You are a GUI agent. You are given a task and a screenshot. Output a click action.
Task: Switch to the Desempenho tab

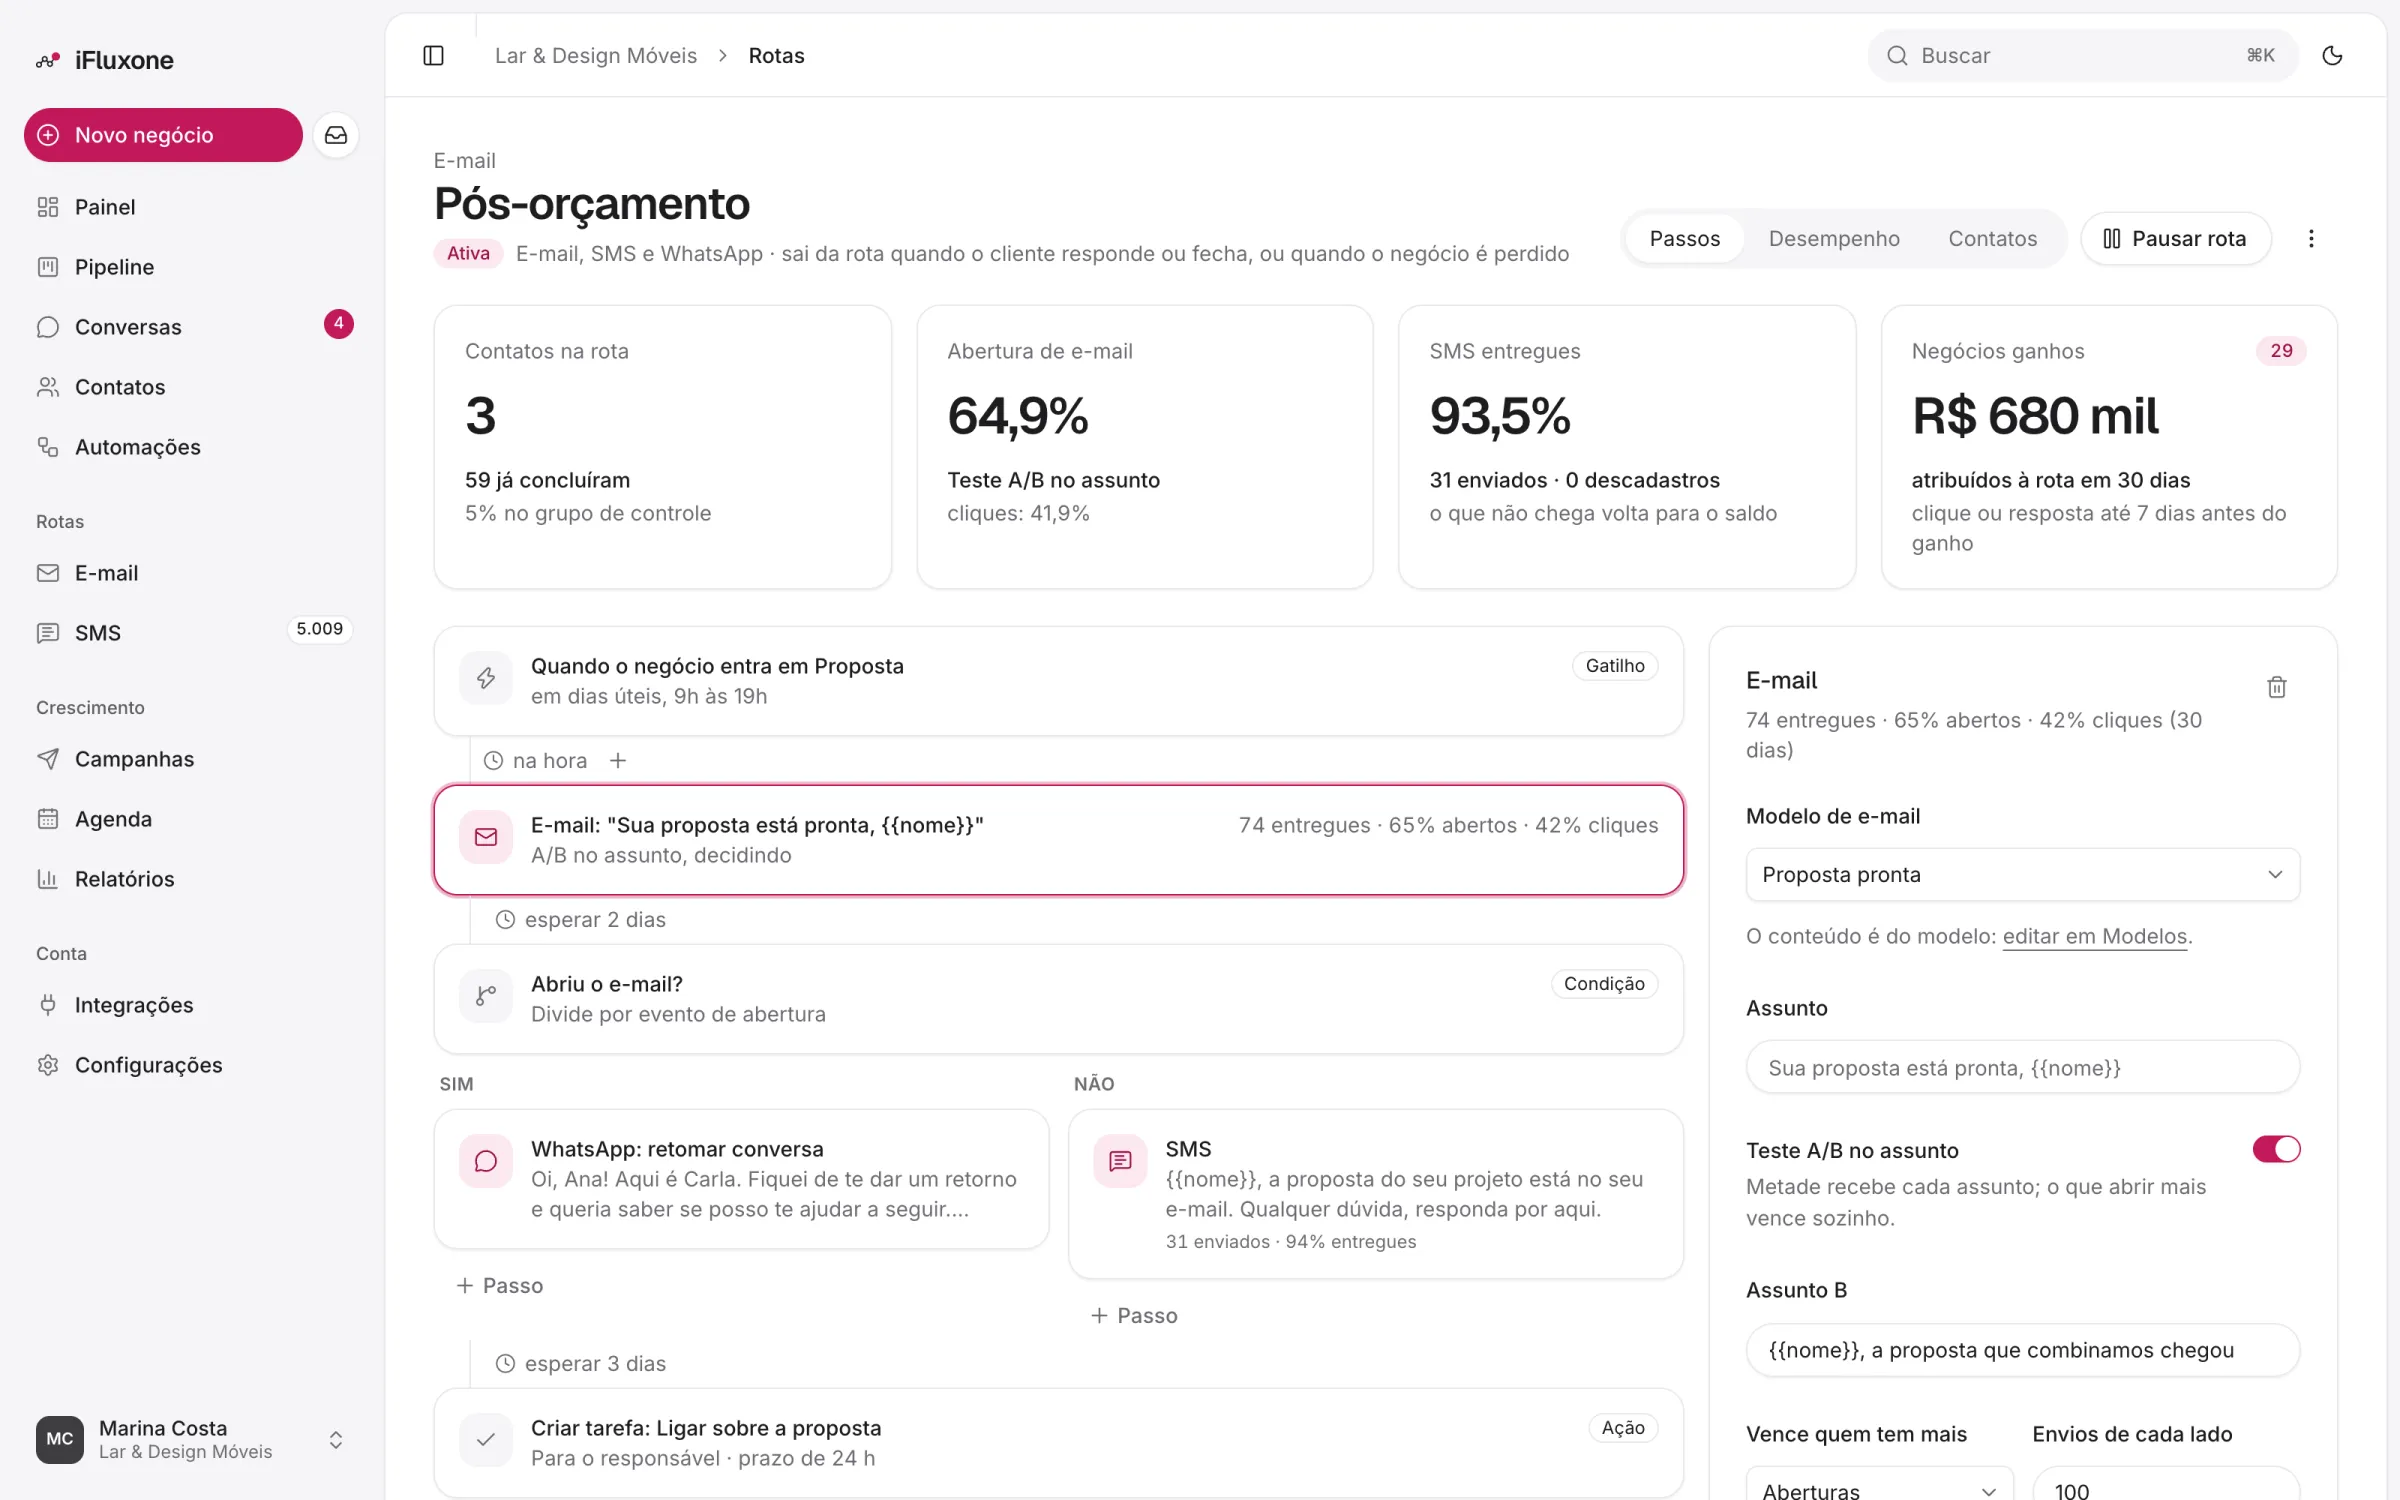pos(1833,238)
